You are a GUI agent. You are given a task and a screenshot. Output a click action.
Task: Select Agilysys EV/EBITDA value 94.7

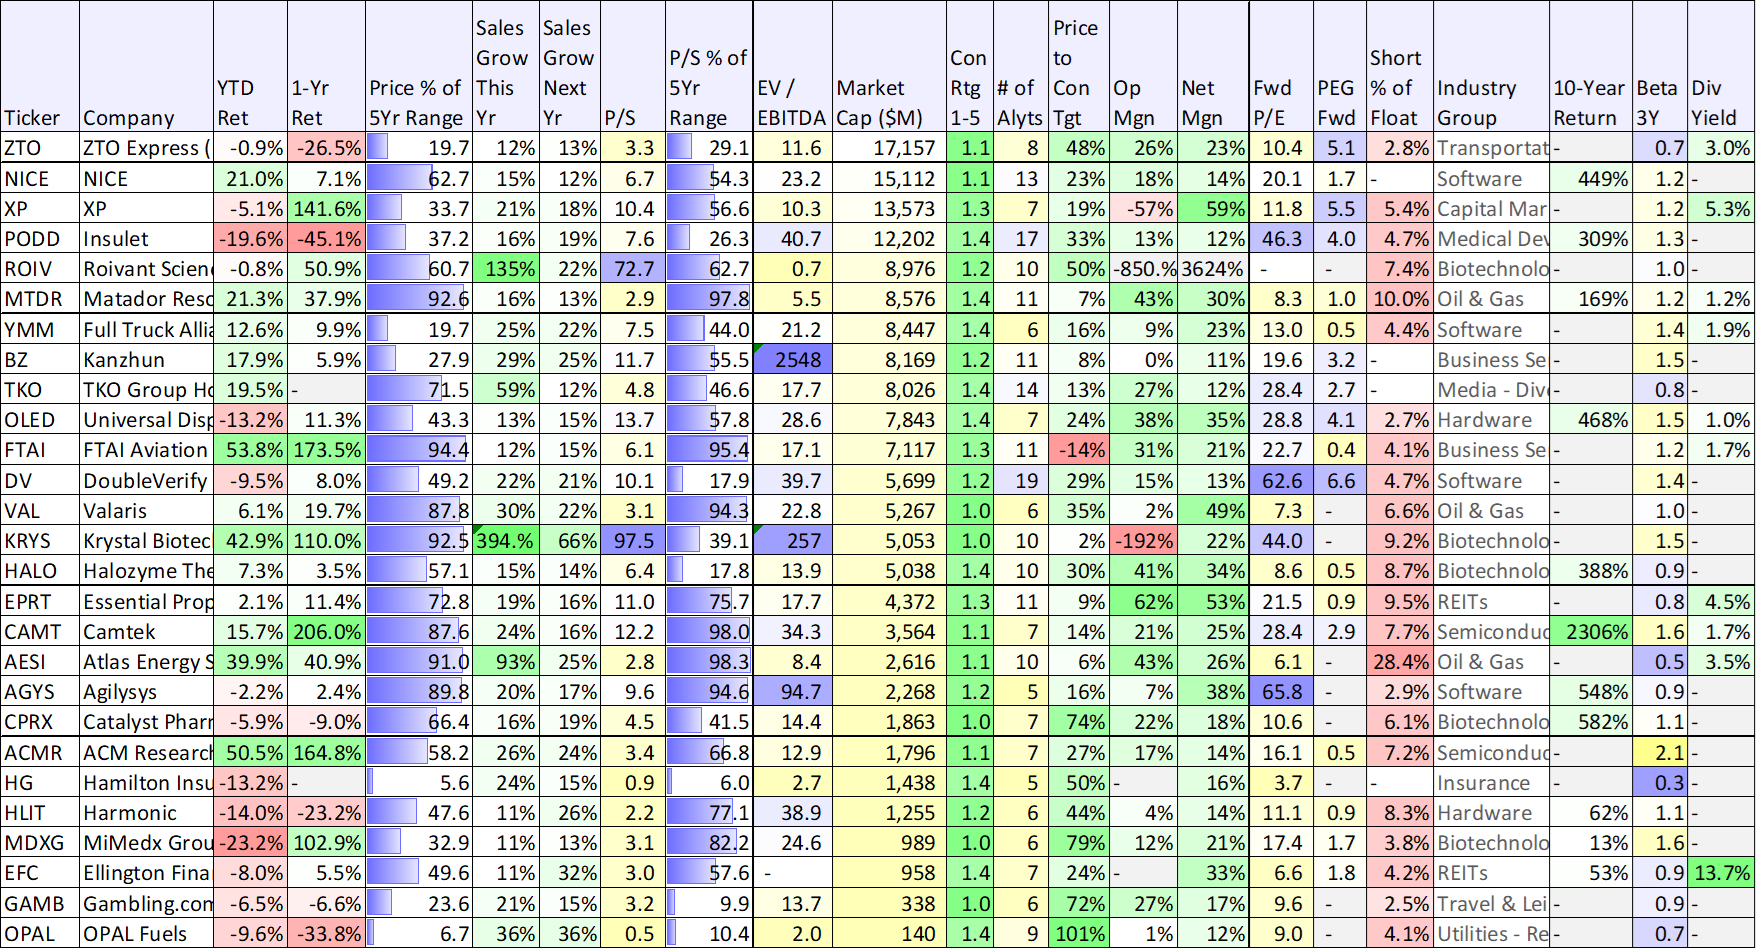[793, 692]
